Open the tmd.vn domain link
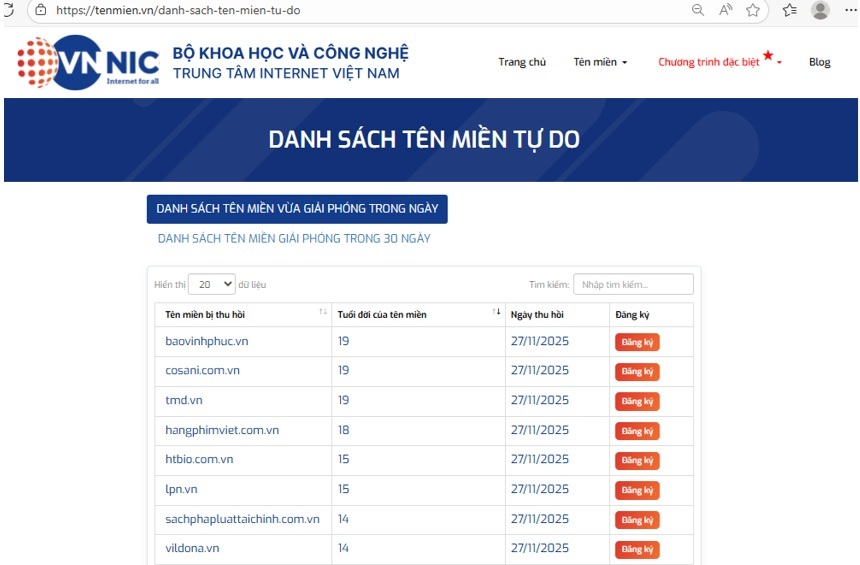 coord(184,401)
